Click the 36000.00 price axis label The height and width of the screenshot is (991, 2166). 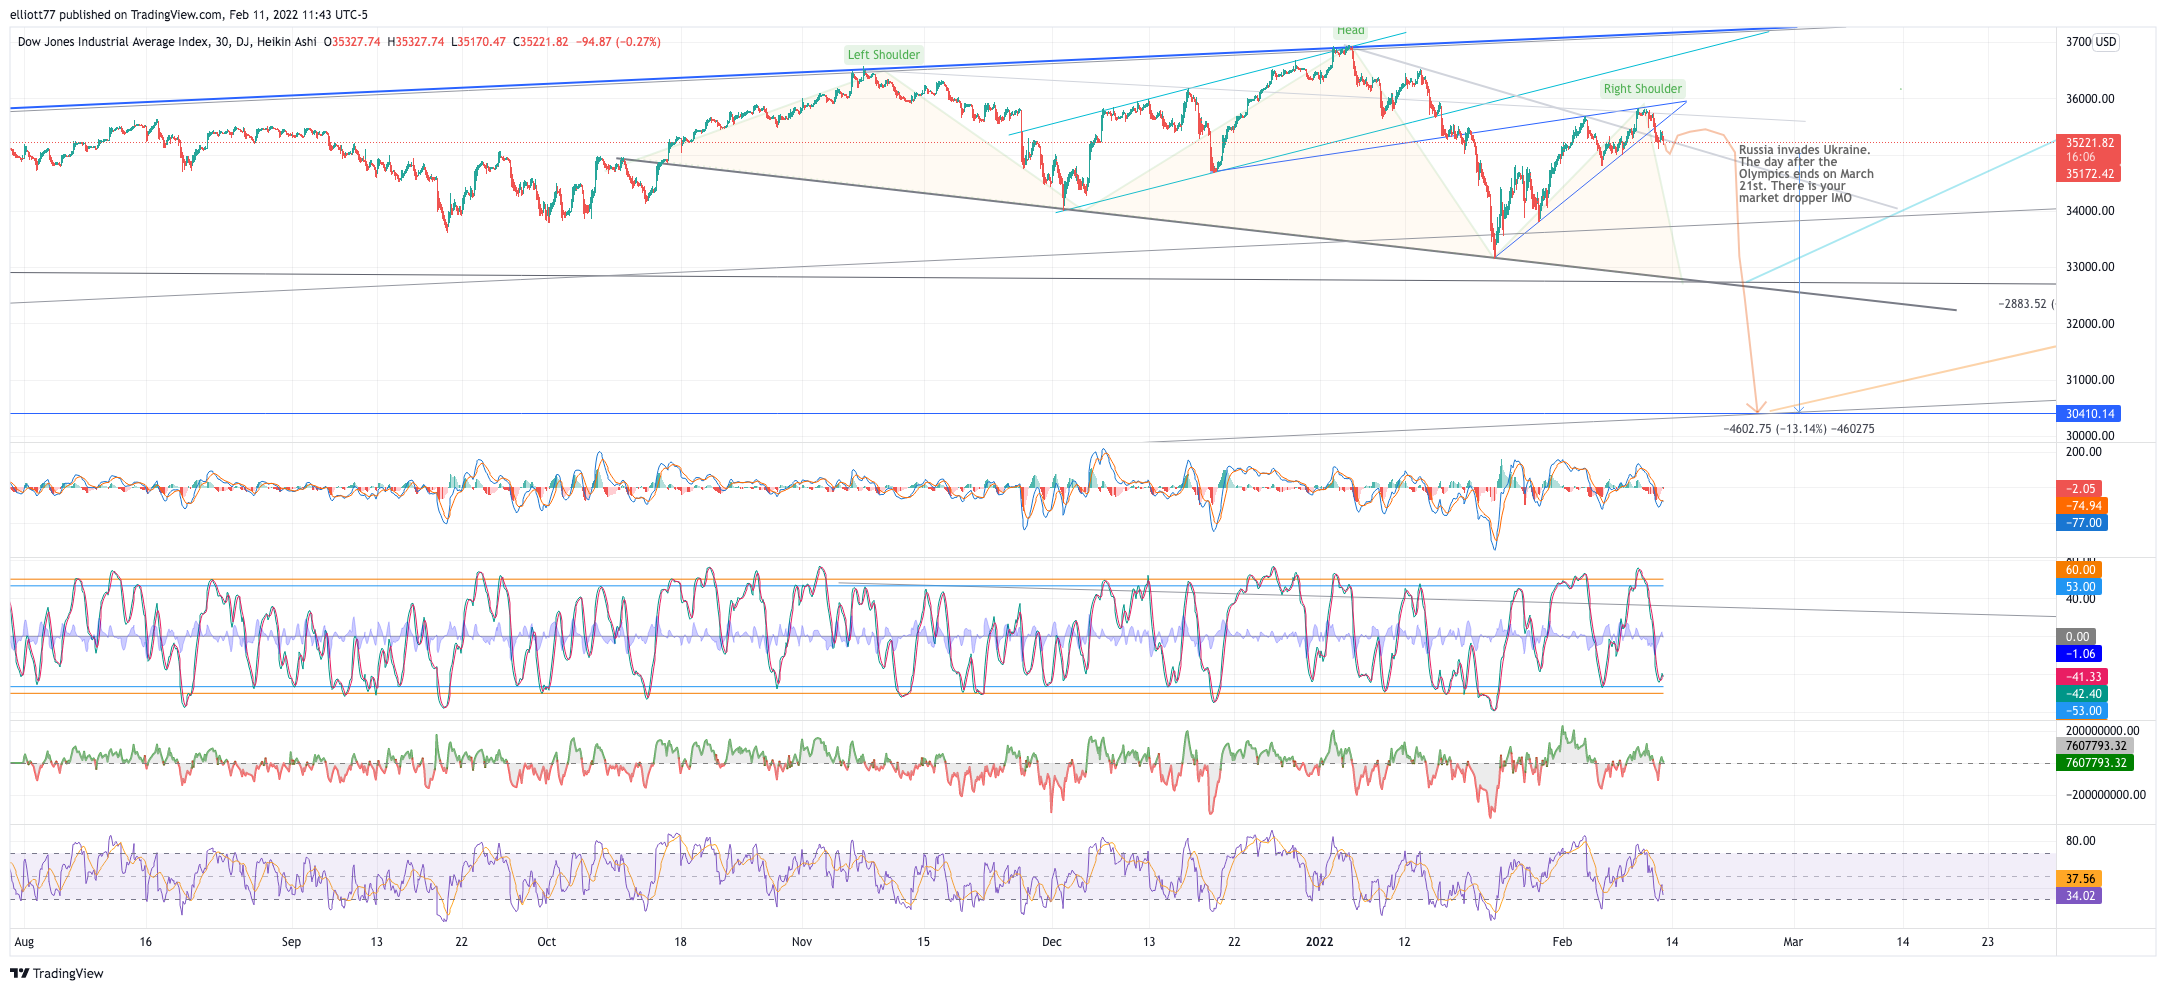(2090, 99)
